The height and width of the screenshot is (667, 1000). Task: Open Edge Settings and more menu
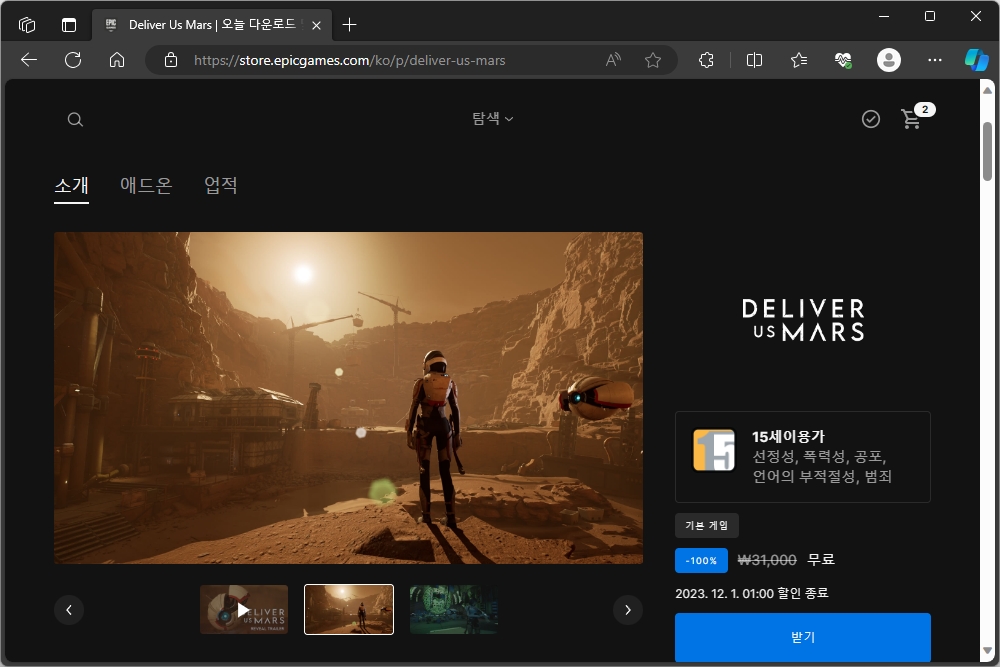pos(934,60)
